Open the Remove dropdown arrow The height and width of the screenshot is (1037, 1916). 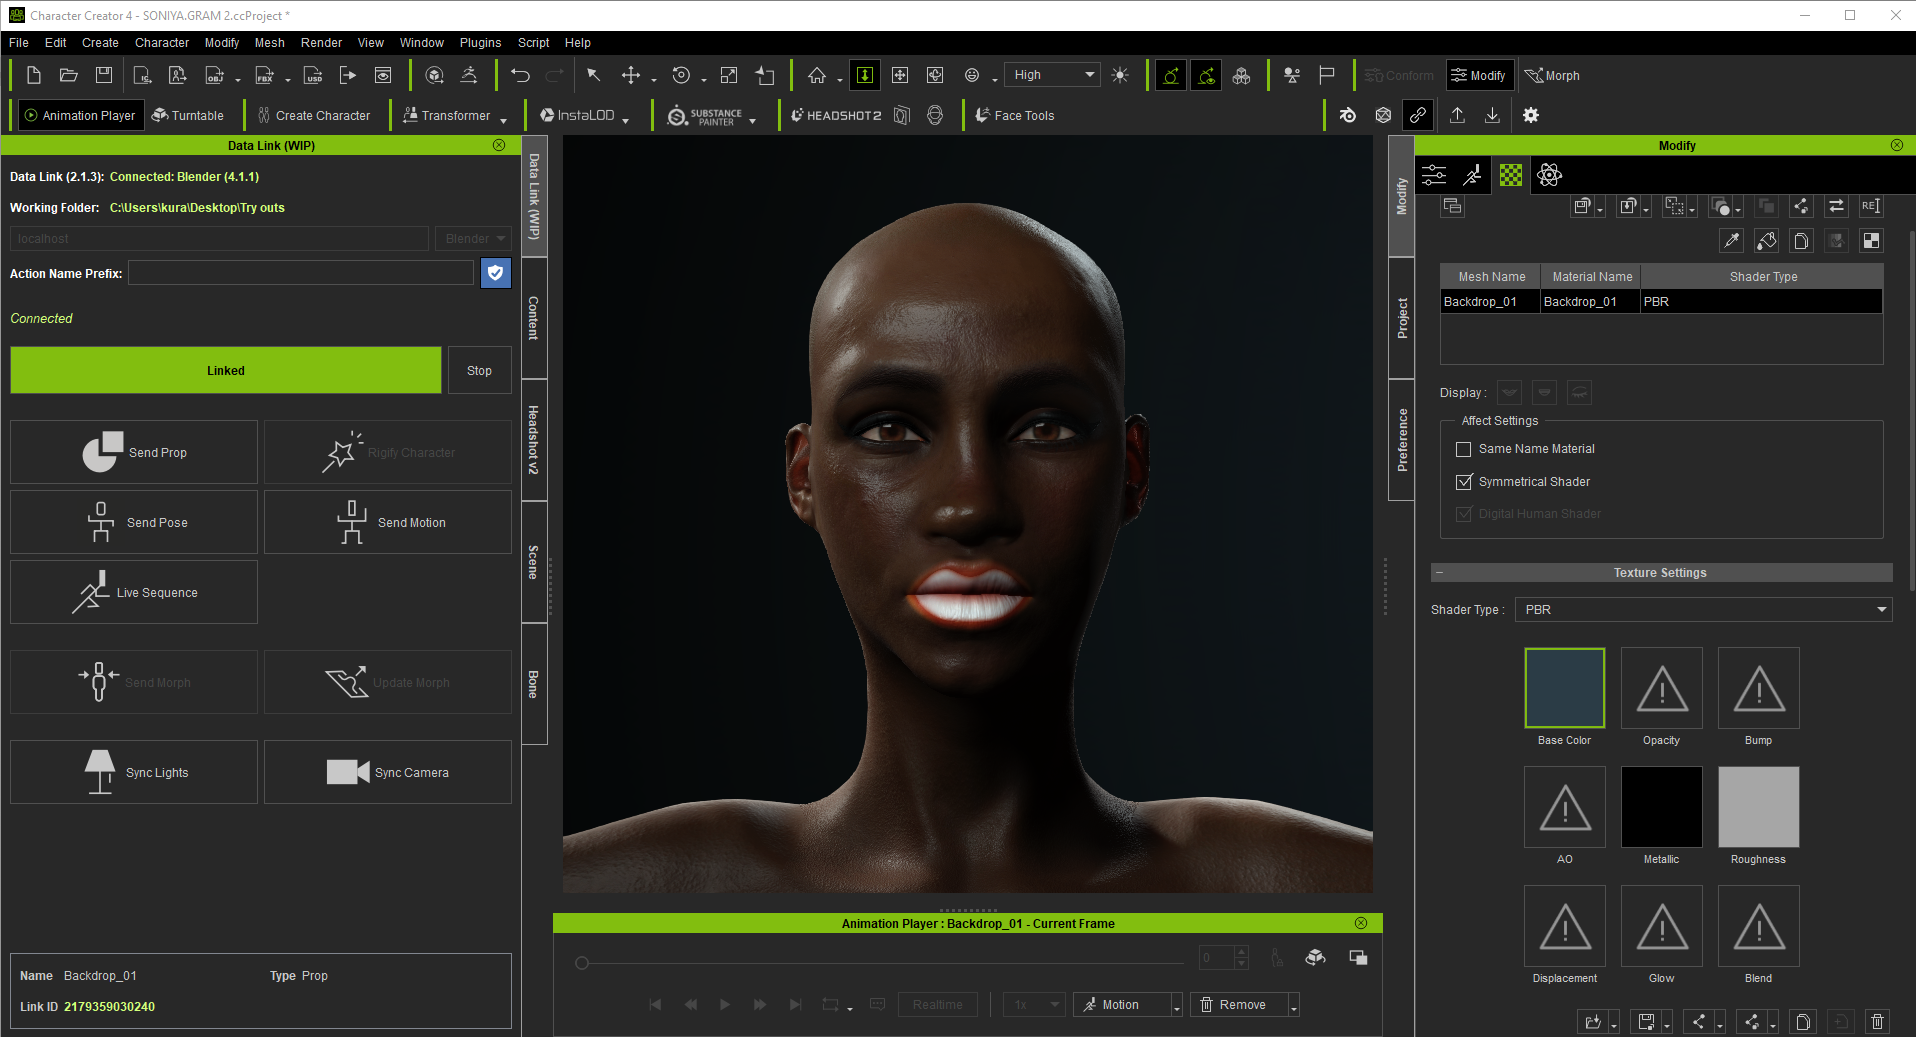pyautogui.click(x=1294, y=1006)
